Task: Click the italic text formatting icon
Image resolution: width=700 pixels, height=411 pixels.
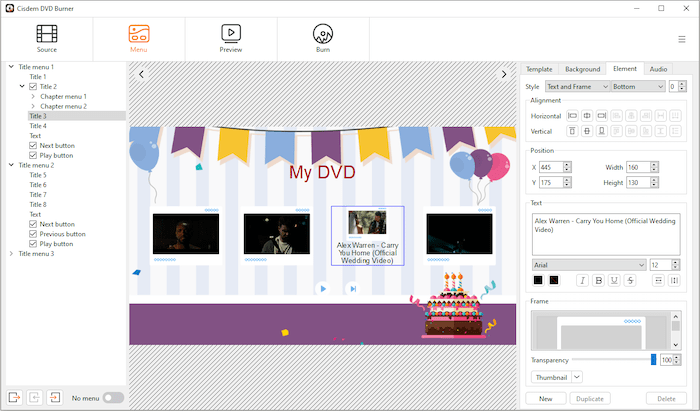Action: tap(582, 280)
